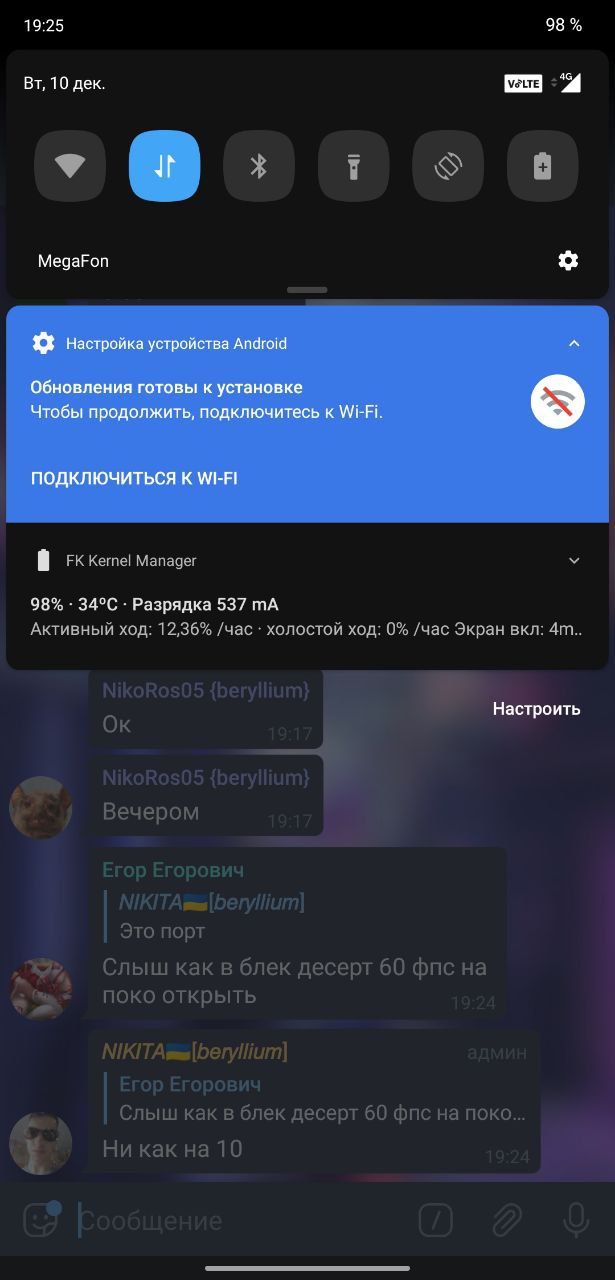
Task: Enable the Bluetooth quick tile
Action: [x=259, y=166]
